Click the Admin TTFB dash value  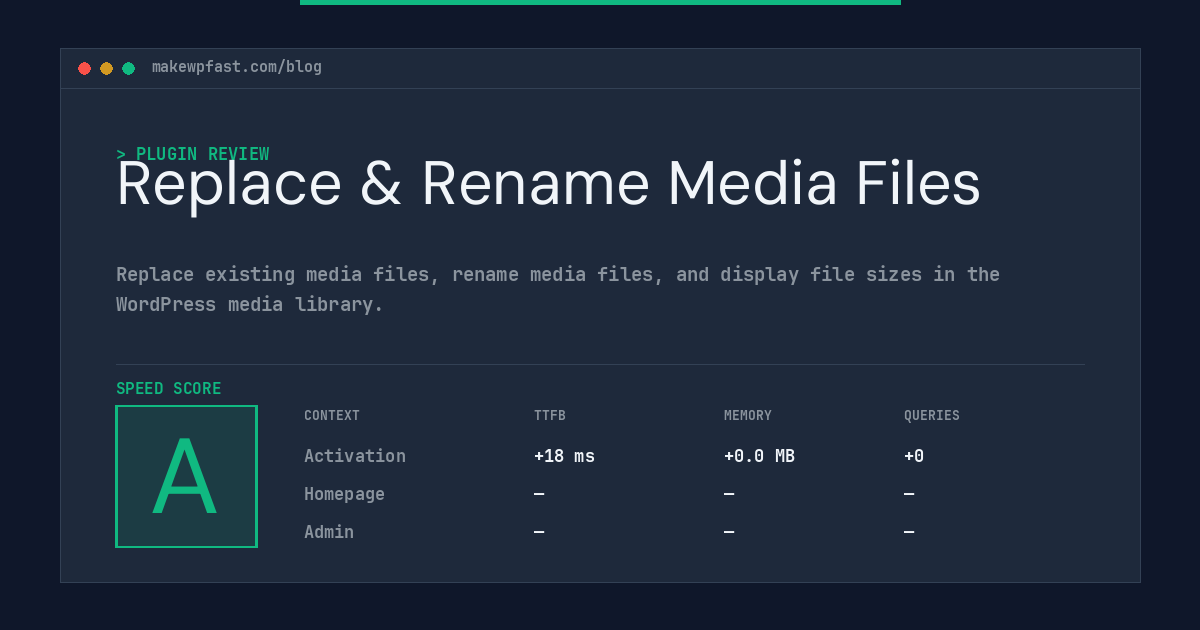(539, 532)
